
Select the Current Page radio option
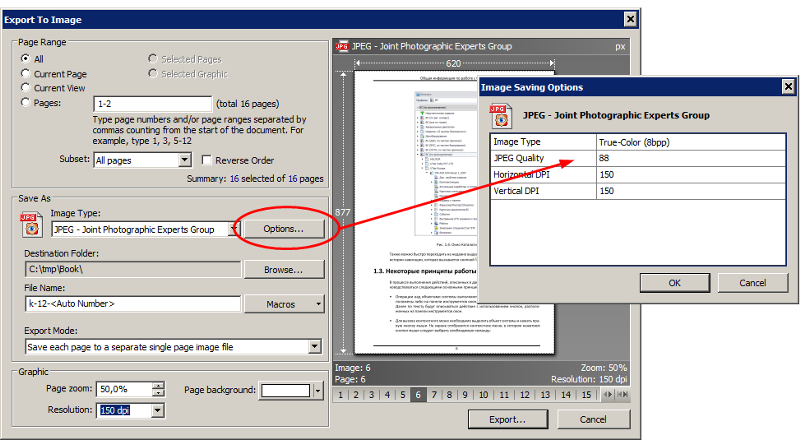click(26, 74)
